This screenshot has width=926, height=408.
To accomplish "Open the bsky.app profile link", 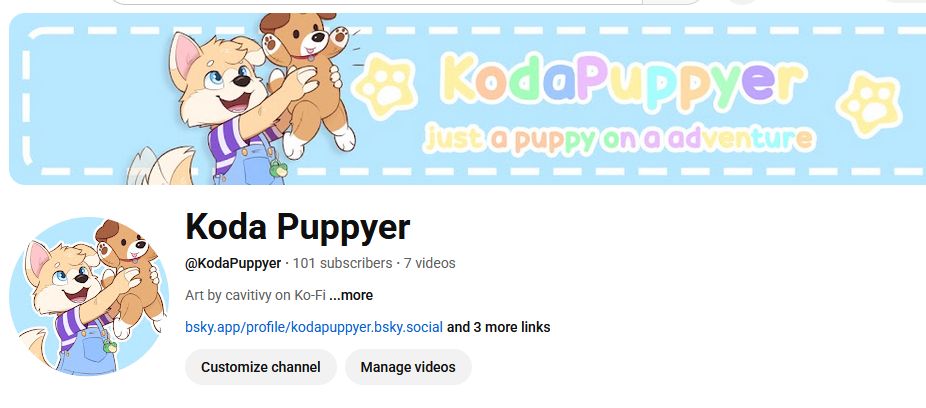I will tap(314, 327).
